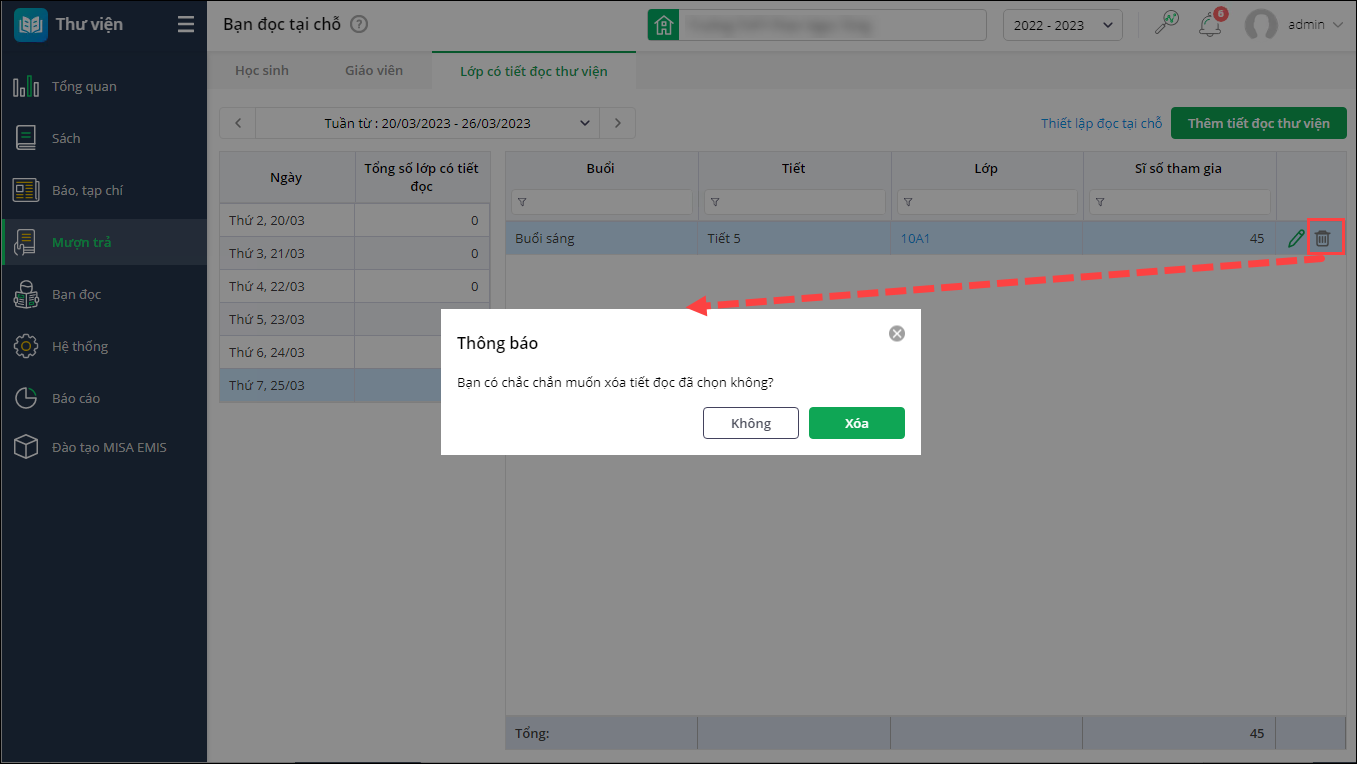Confirm deletion with the green Xóa button
Viewport: 1357px width, 764px height.
click(x=857, y=423)
